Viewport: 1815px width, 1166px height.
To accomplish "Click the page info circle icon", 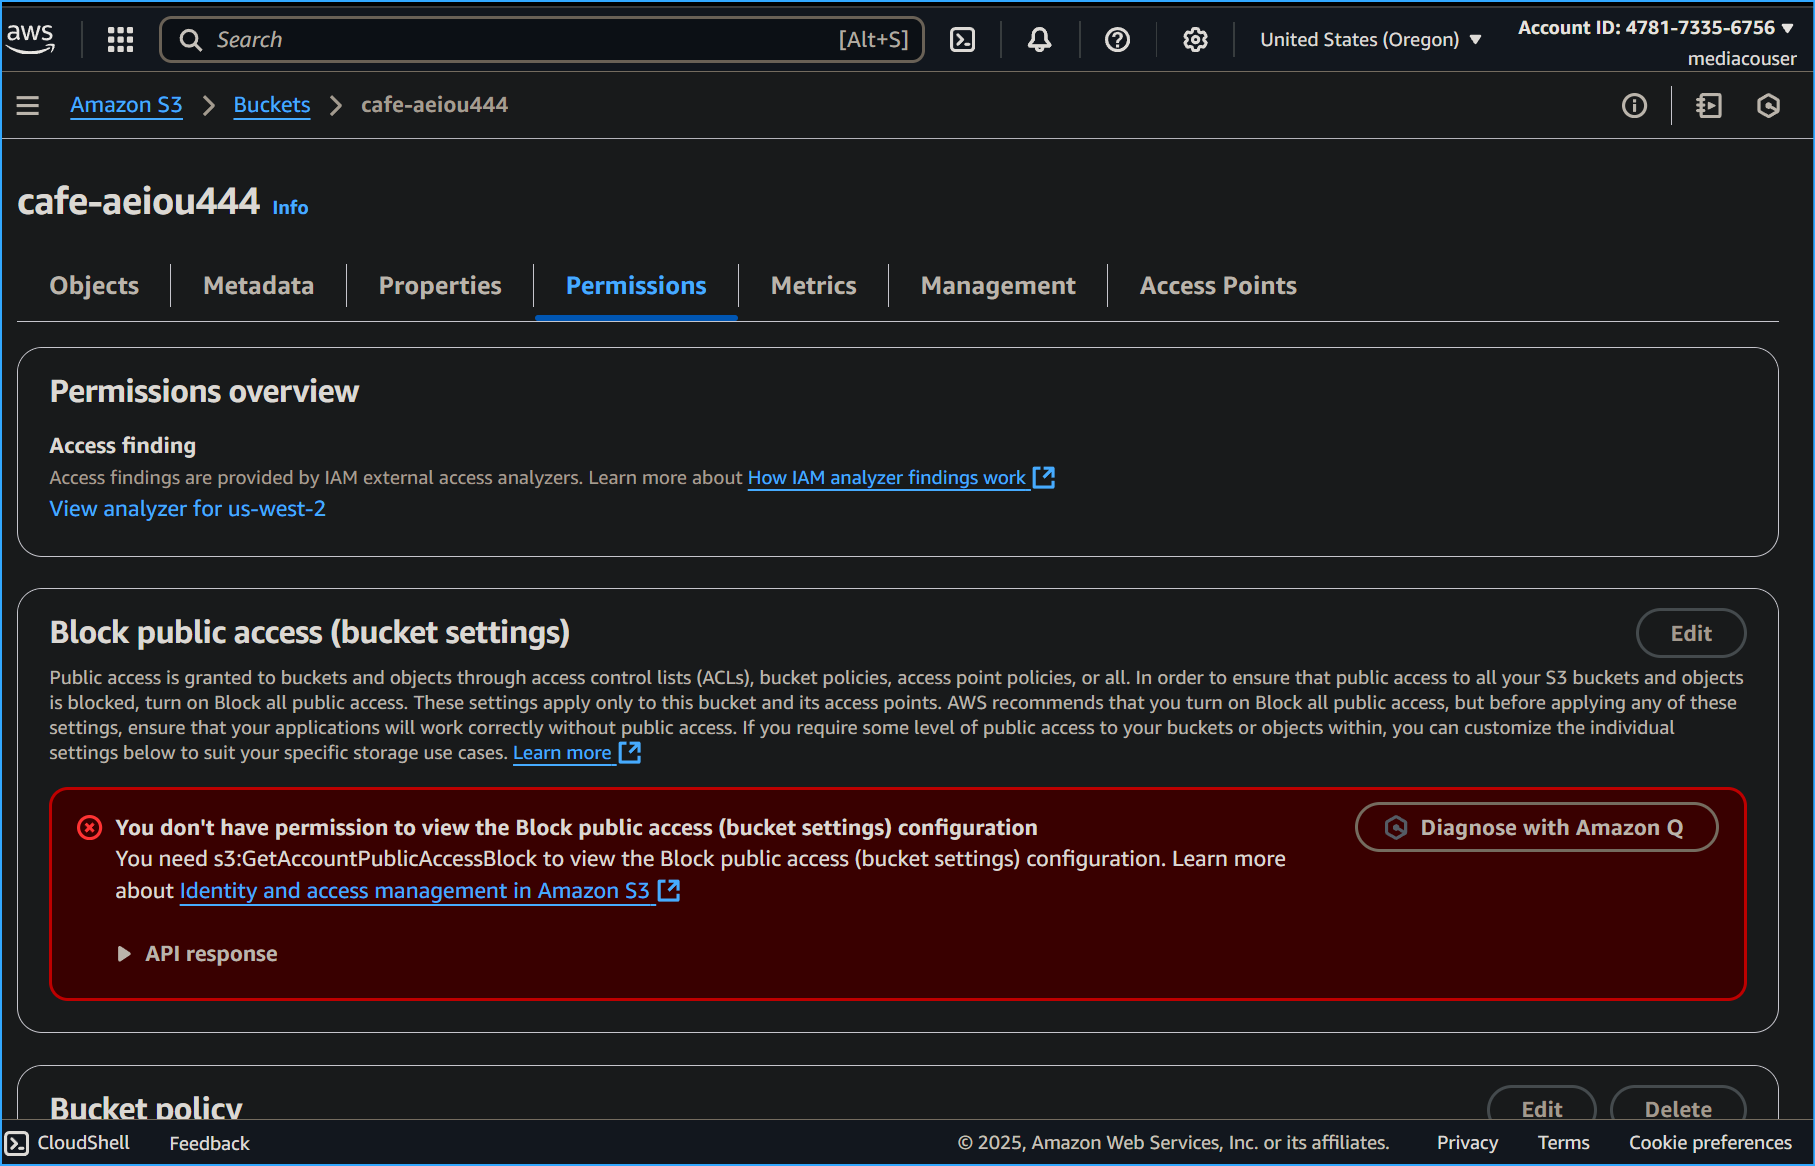I will coord(1635,105).
